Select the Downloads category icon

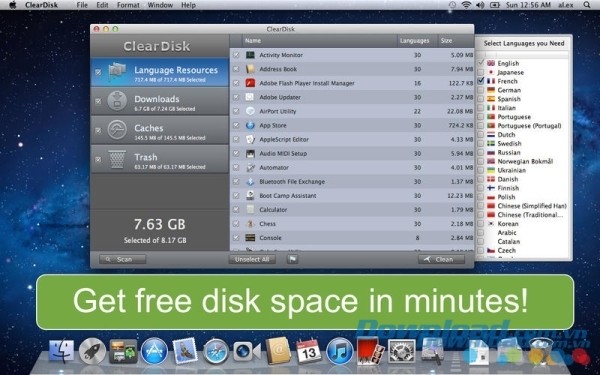tap(117, 101)
